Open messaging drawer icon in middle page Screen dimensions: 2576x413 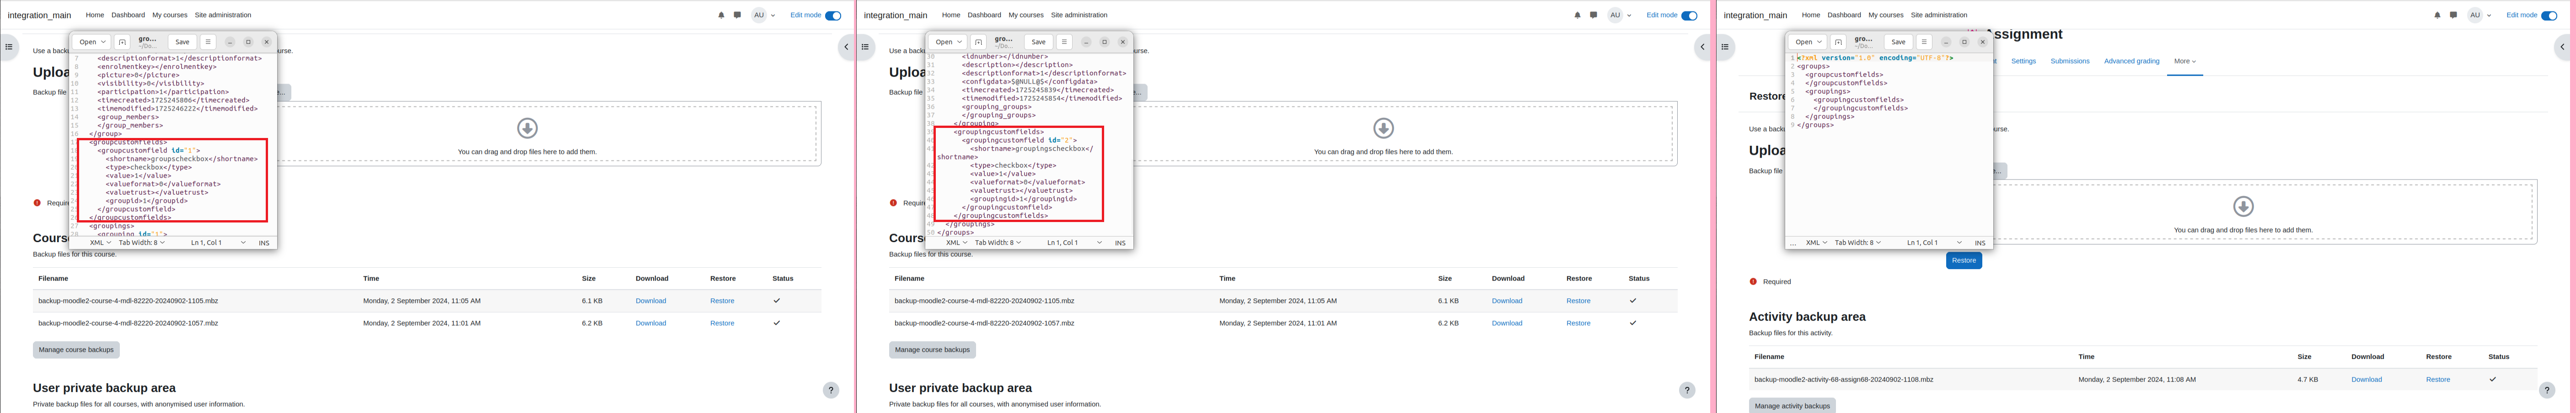point(1593,15)
